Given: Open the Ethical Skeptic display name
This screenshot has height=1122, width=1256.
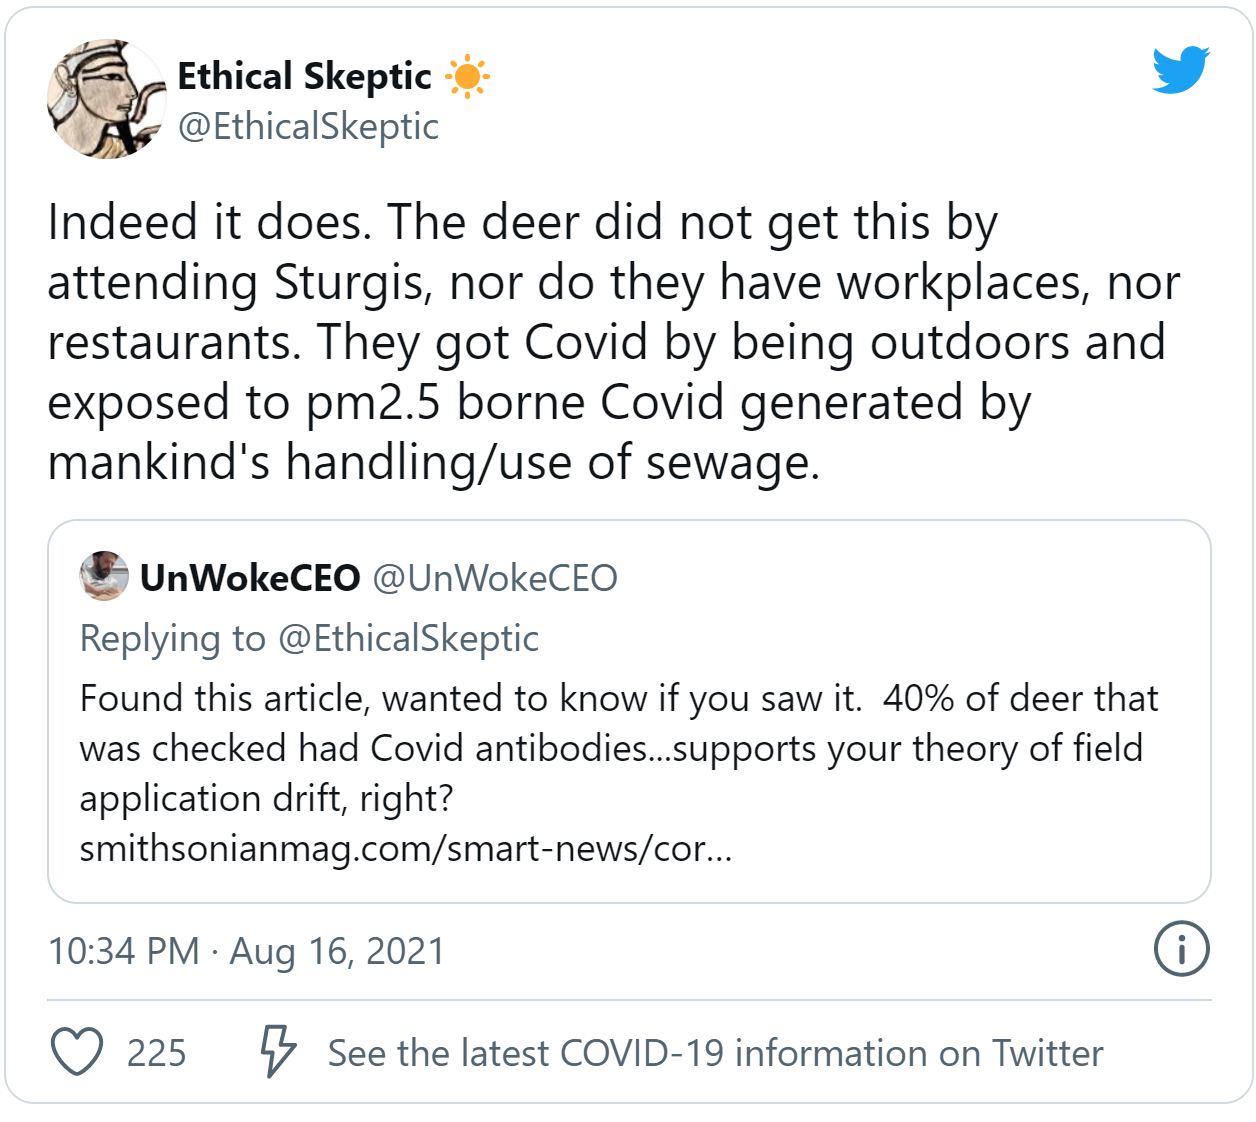Looking at the screenshot, I should [x=304, y=76].
